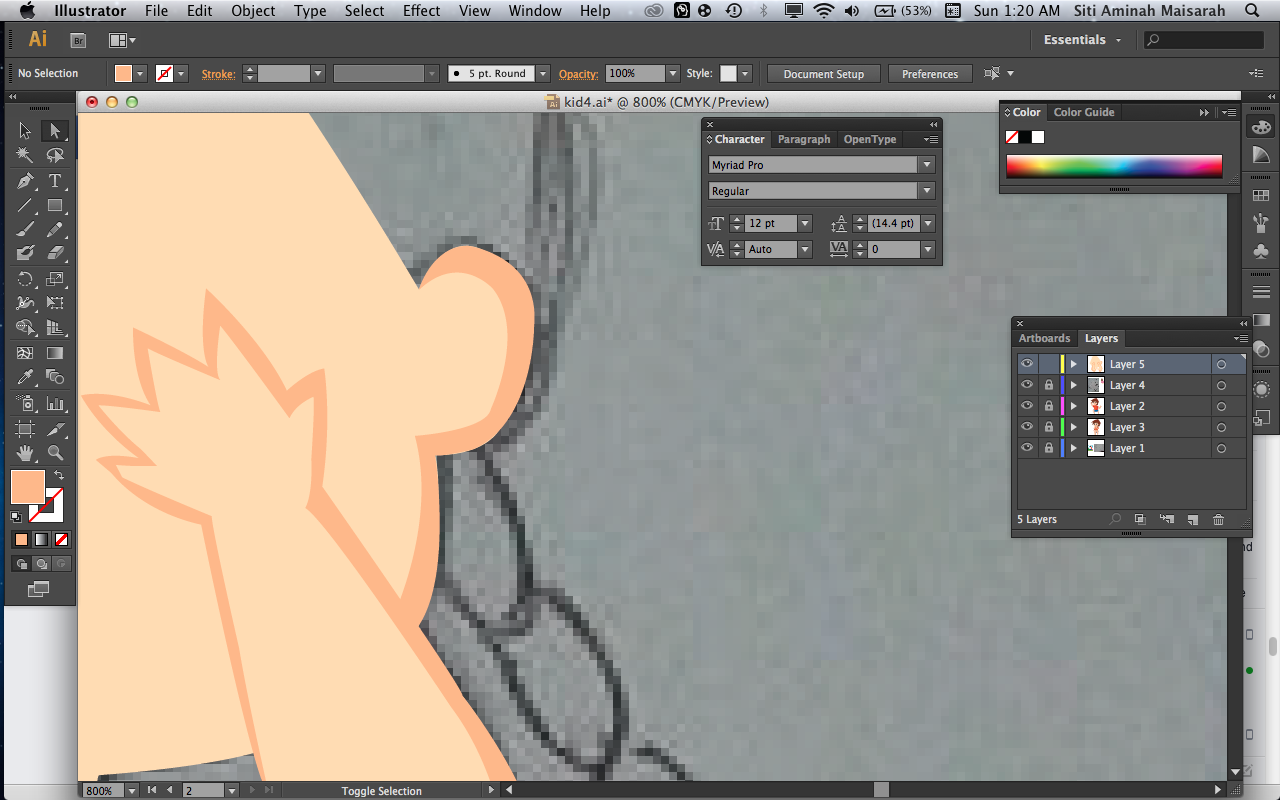Delete selection with Layers panel trash icon
Image resolution: width=1280 pixels, height=800 pixels.
click(1218, 519)
